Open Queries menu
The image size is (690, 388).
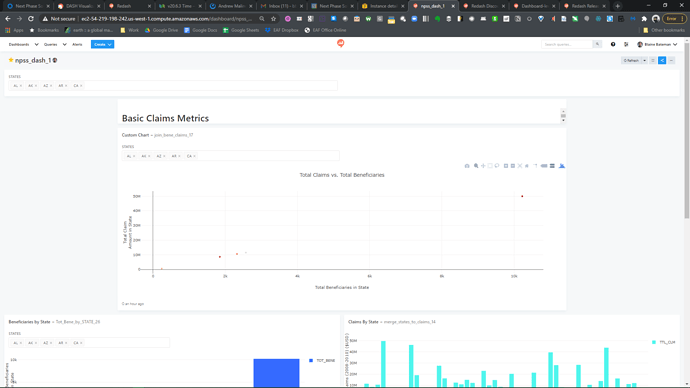(55, 44)
